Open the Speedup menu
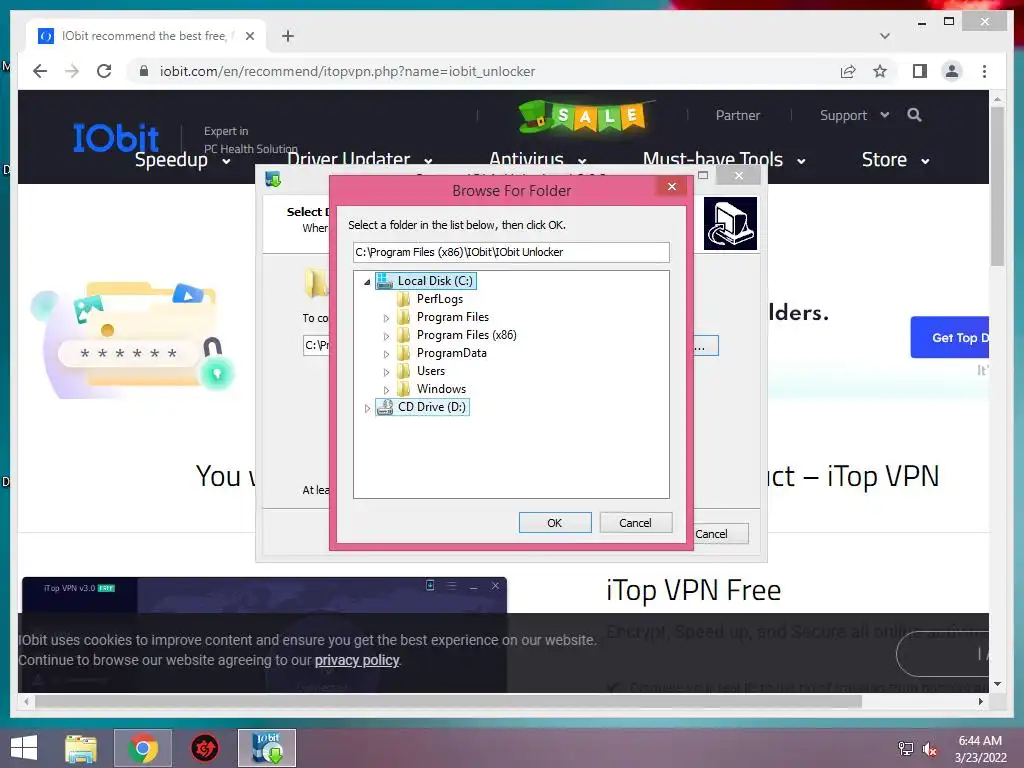This screenshot has height=768, width=1024. click(183, 159)
